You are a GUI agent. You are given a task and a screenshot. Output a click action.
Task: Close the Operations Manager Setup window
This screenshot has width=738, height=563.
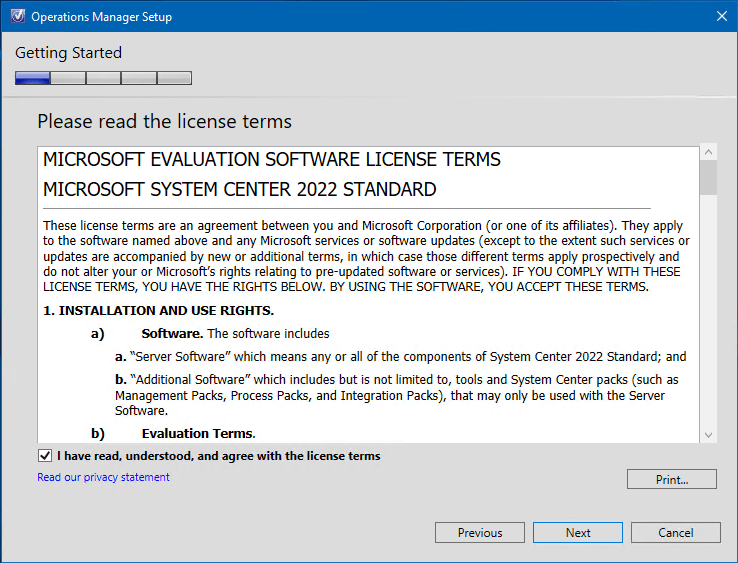[x=721, y=16]
